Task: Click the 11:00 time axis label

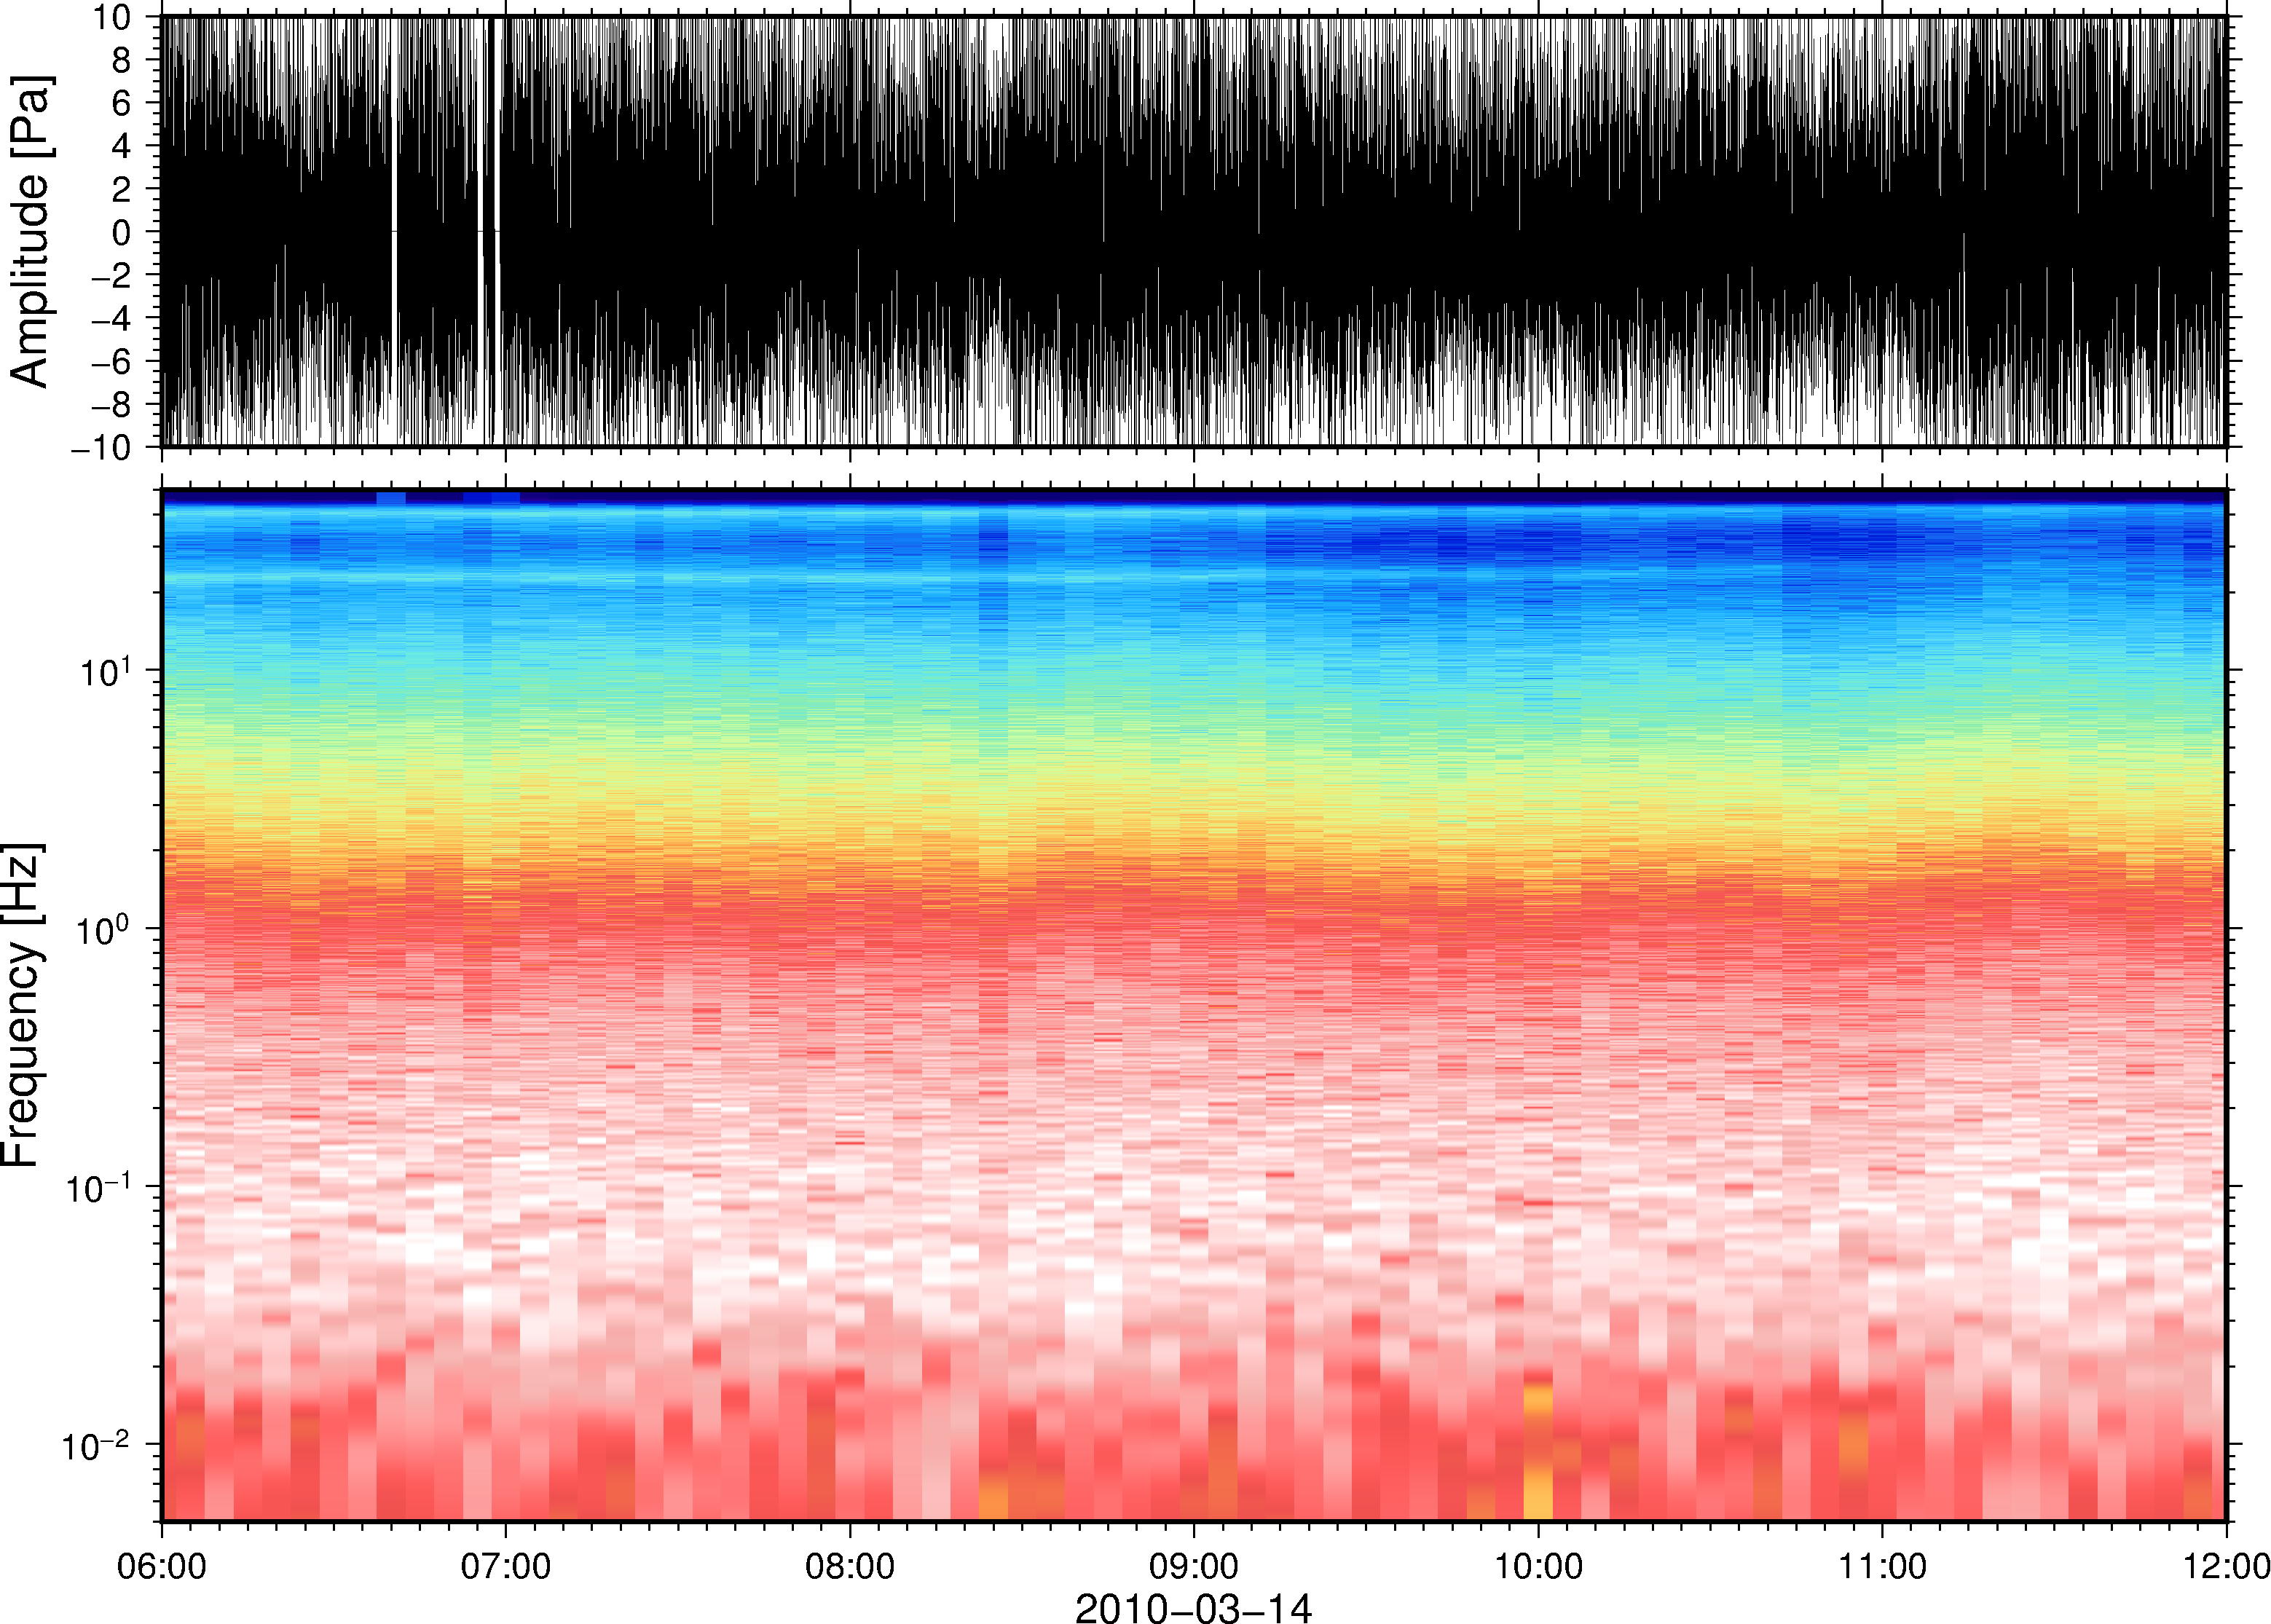Action: click(1882, 1567)
